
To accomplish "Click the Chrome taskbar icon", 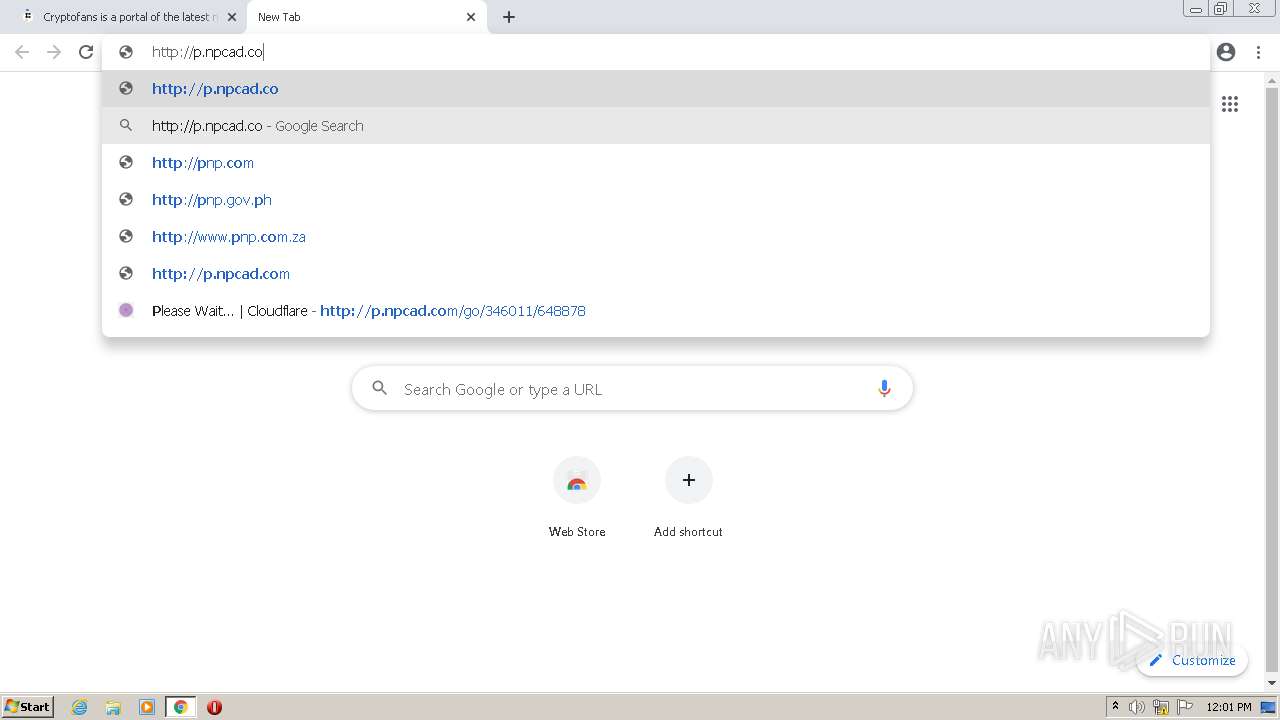I will [x=181, y=707].
